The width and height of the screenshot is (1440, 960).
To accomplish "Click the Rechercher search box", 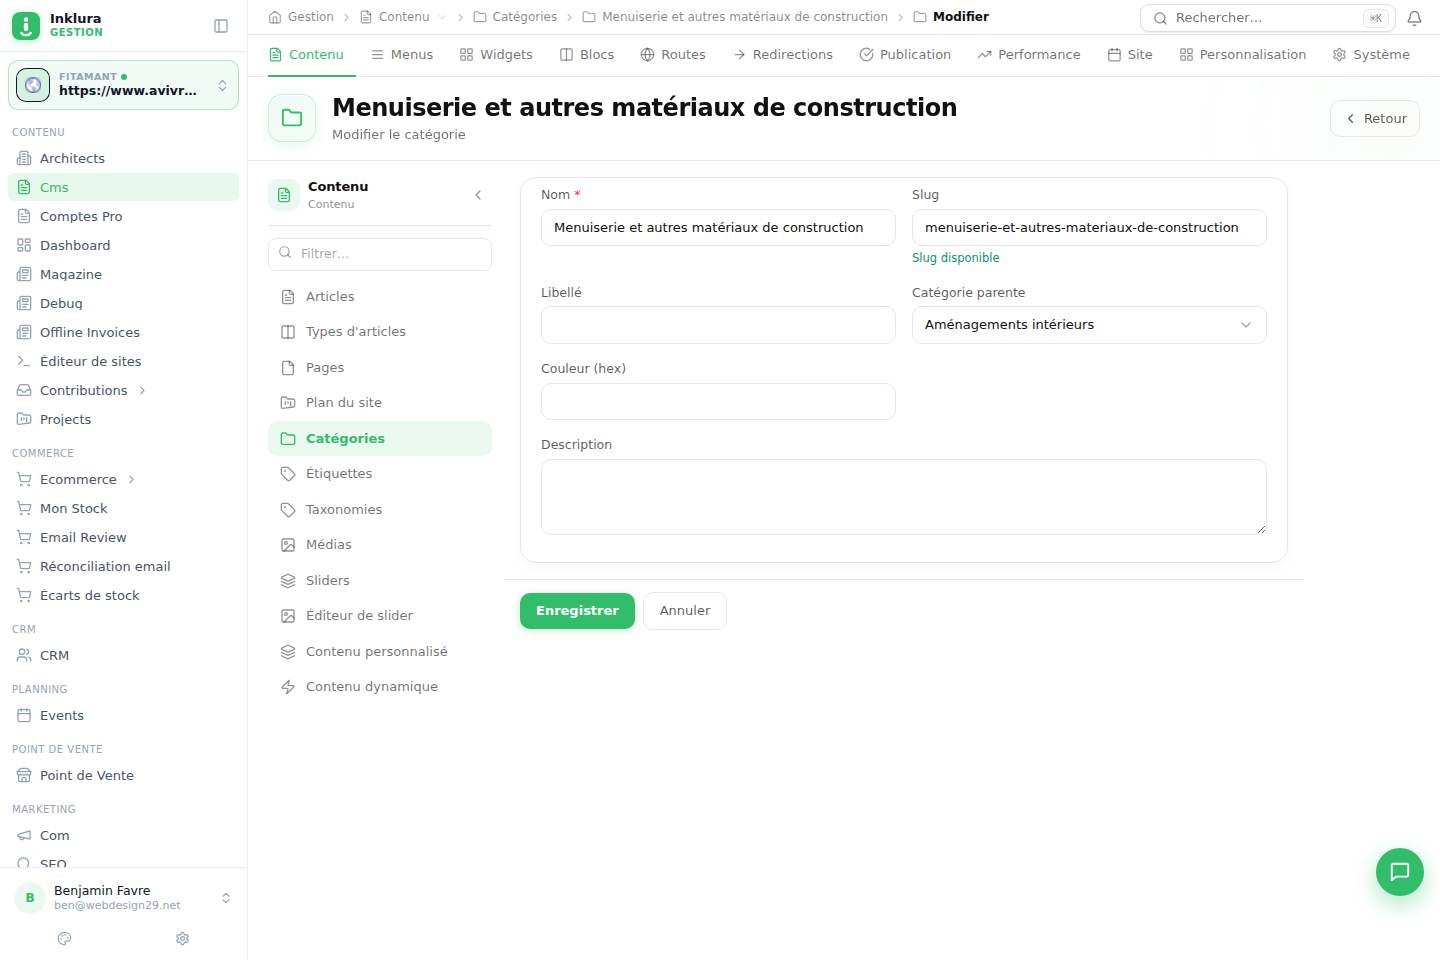I will click(x=1267, y=18).
